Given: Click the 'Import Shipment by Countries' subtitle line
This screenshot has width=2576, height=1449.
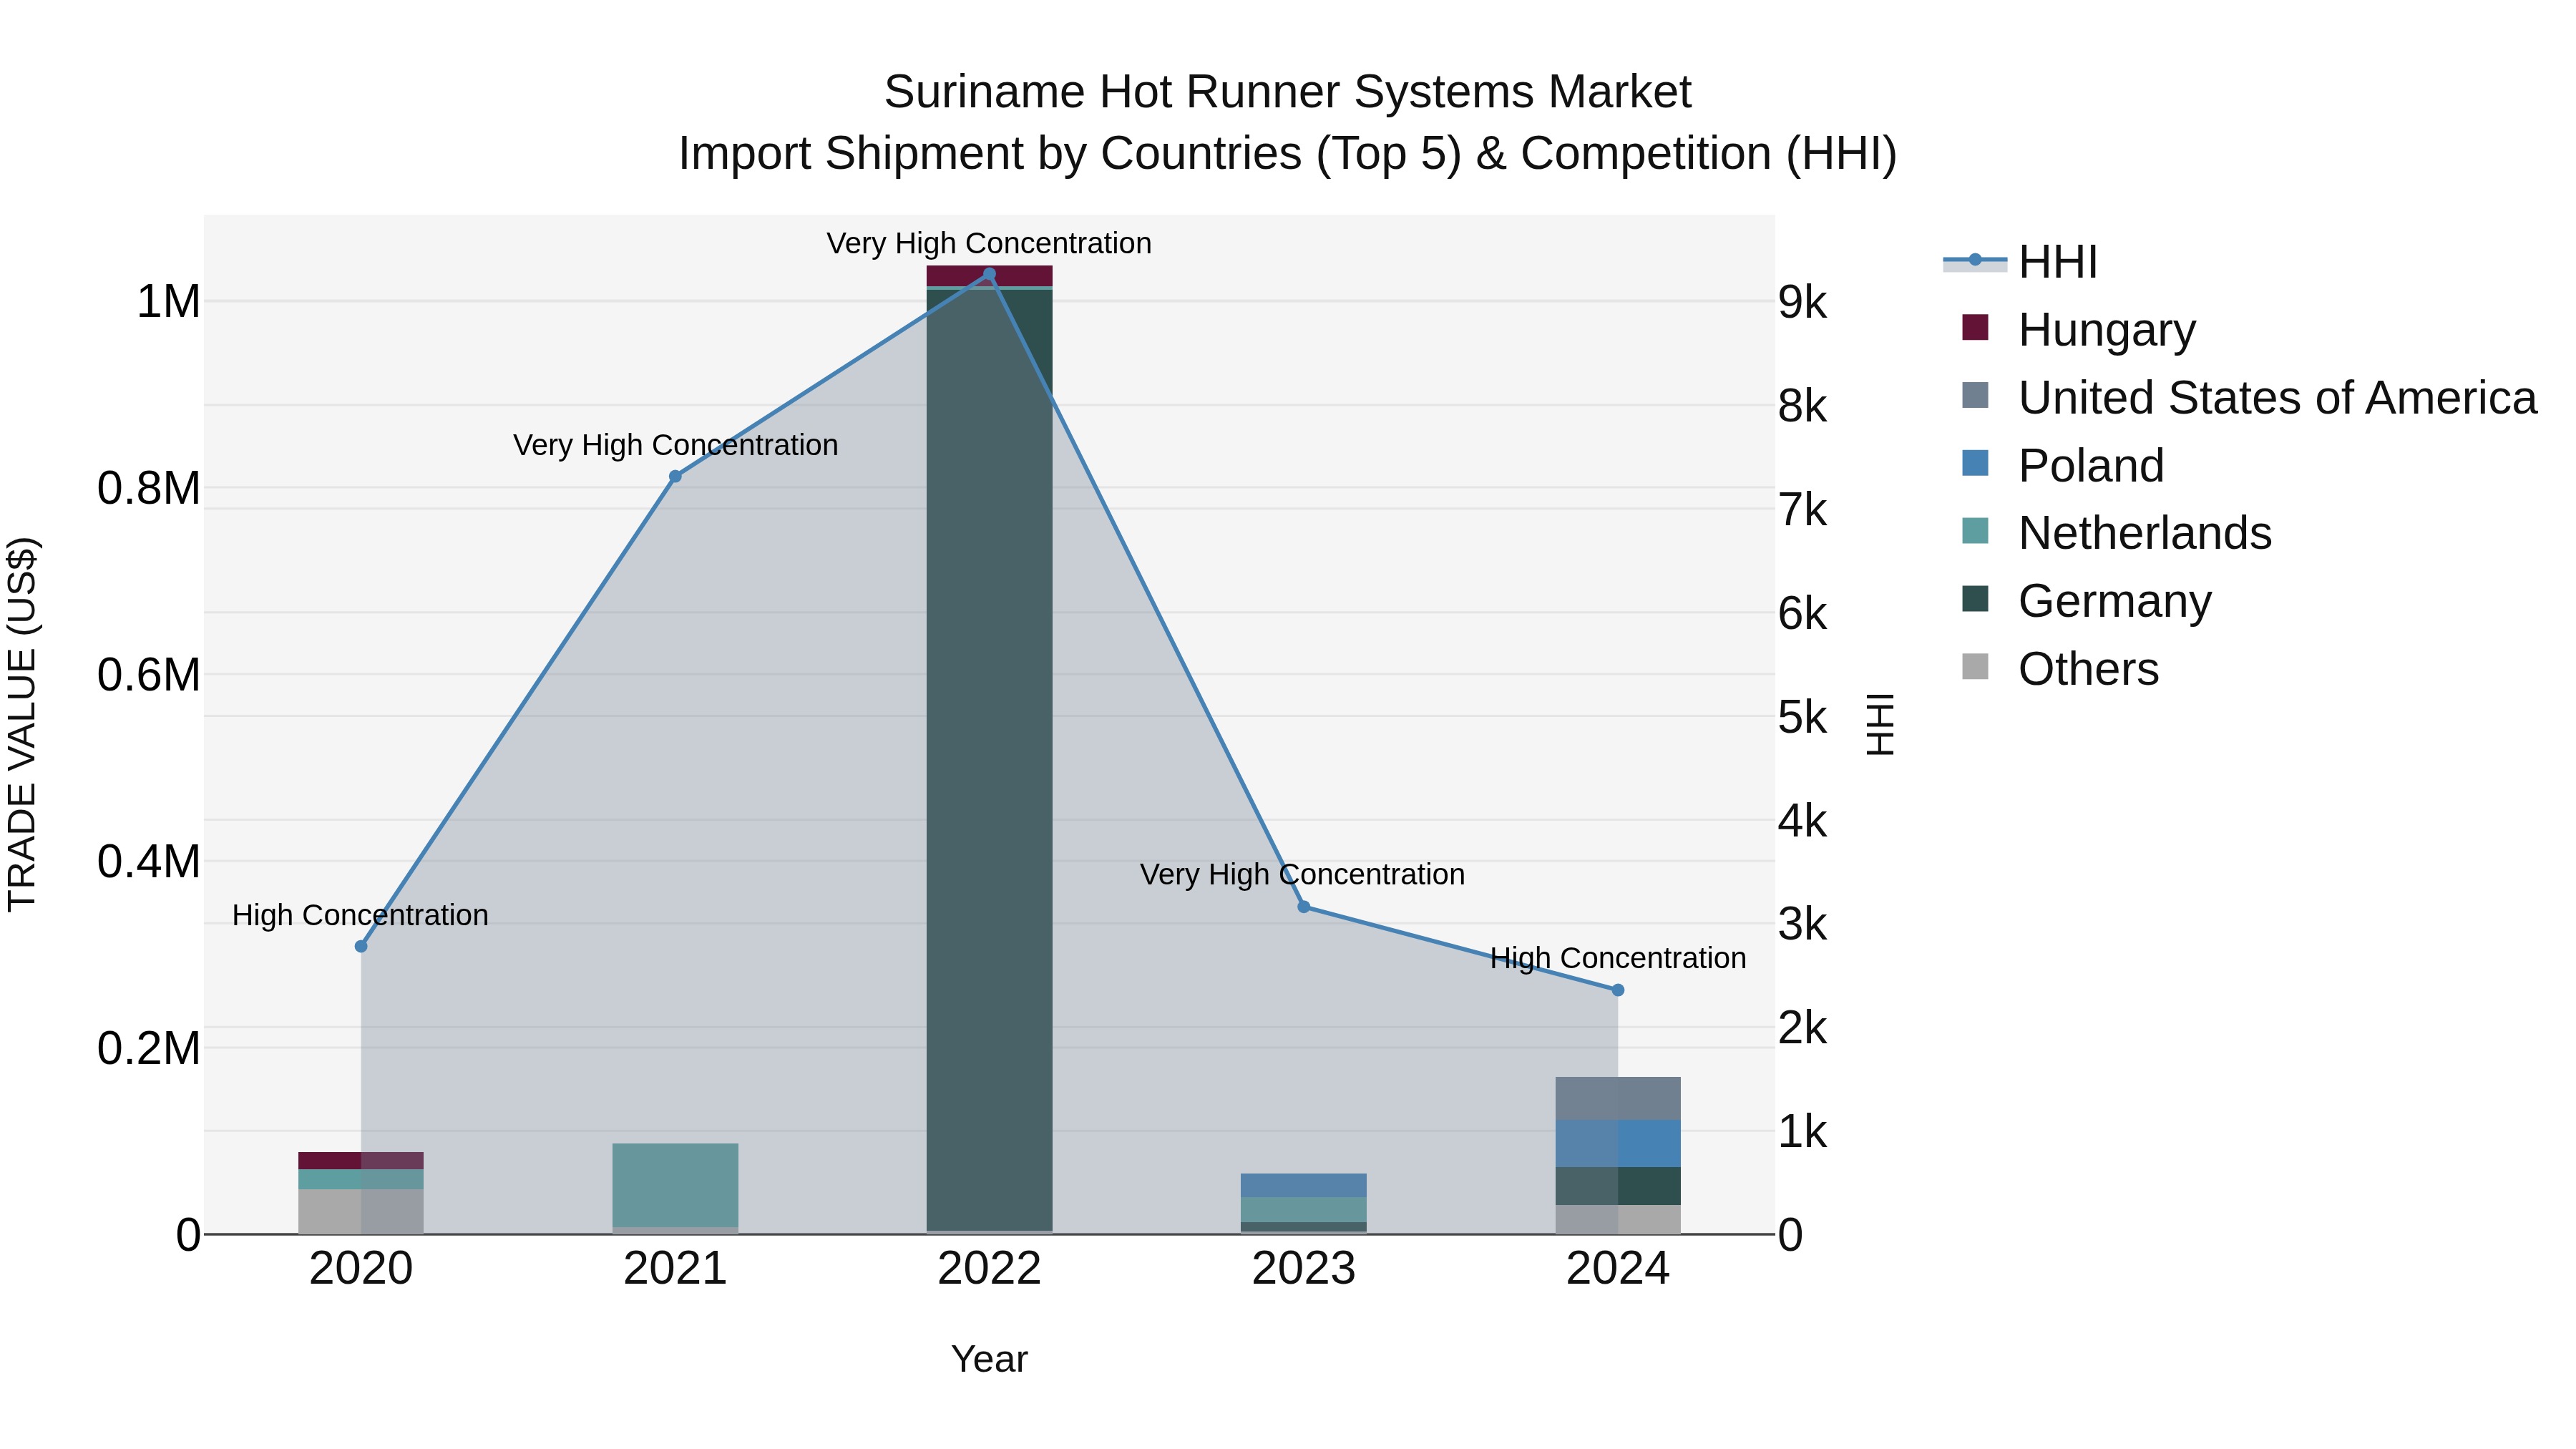Looking at the screenshot, I should [x=1287, y=154].
